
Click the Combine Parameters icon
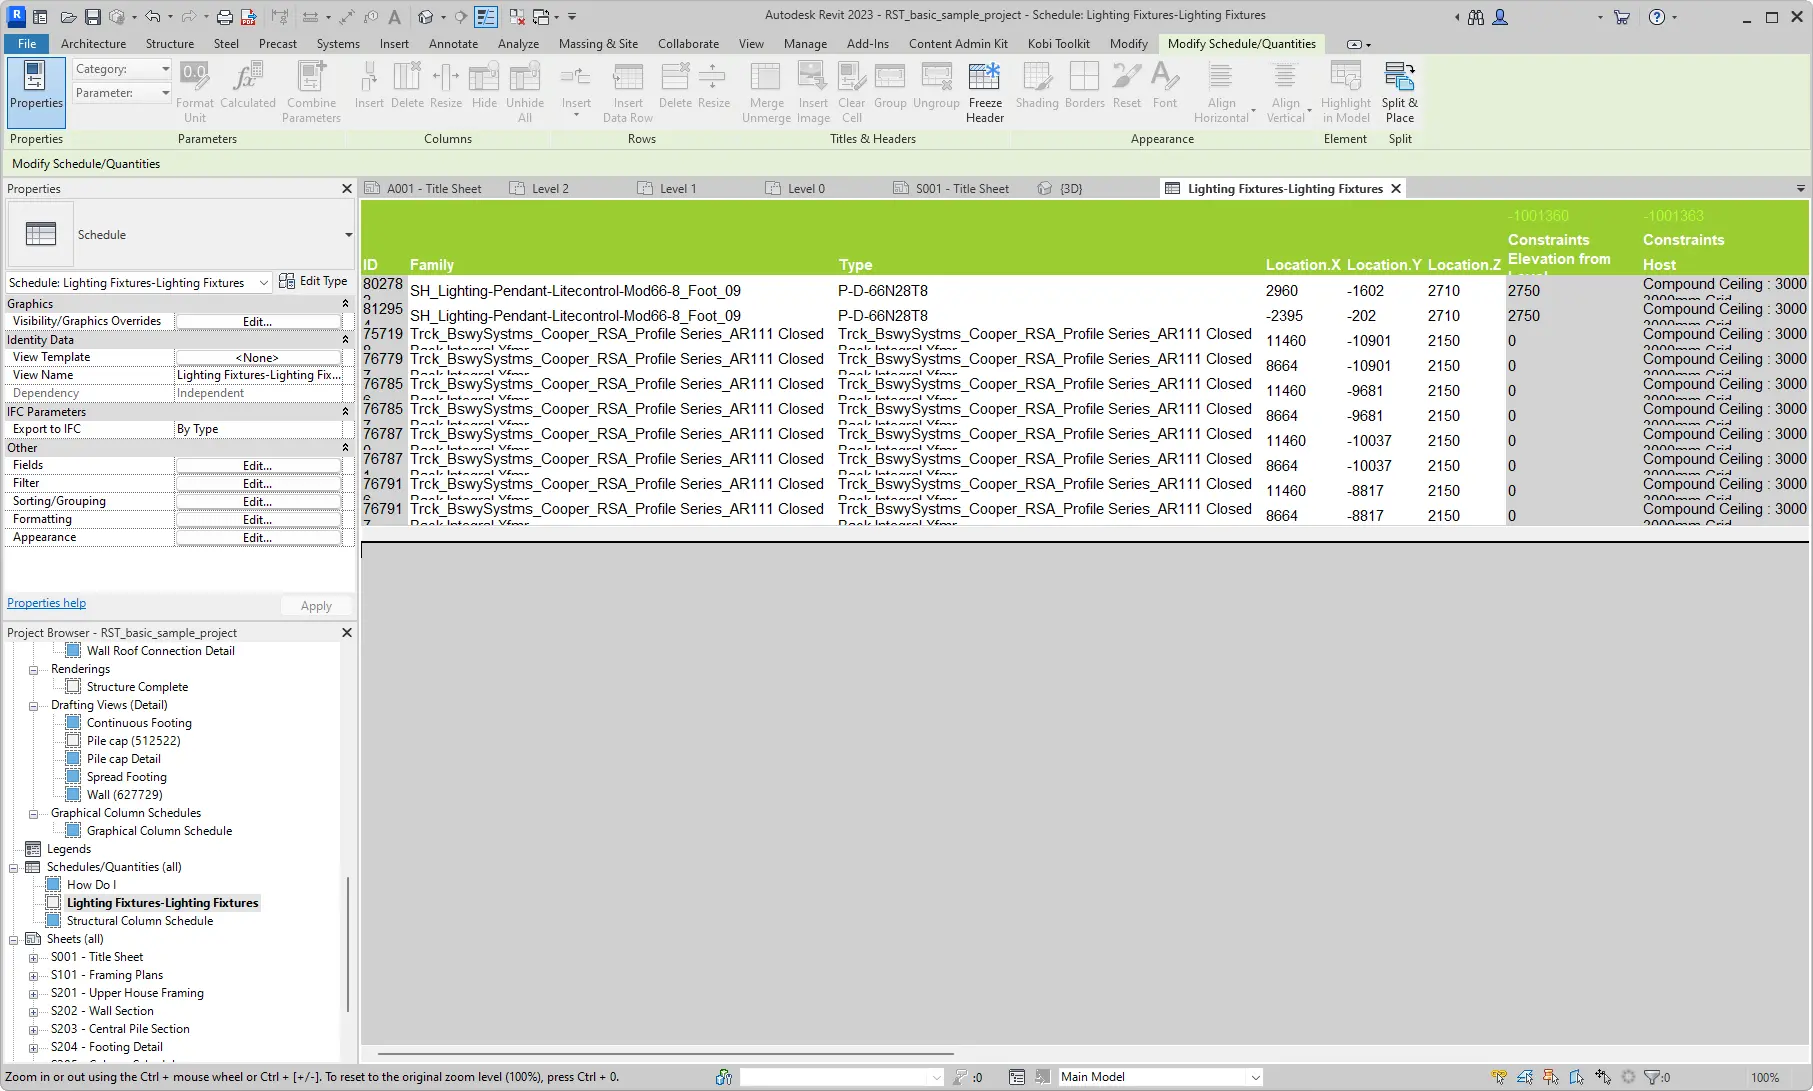311,85
